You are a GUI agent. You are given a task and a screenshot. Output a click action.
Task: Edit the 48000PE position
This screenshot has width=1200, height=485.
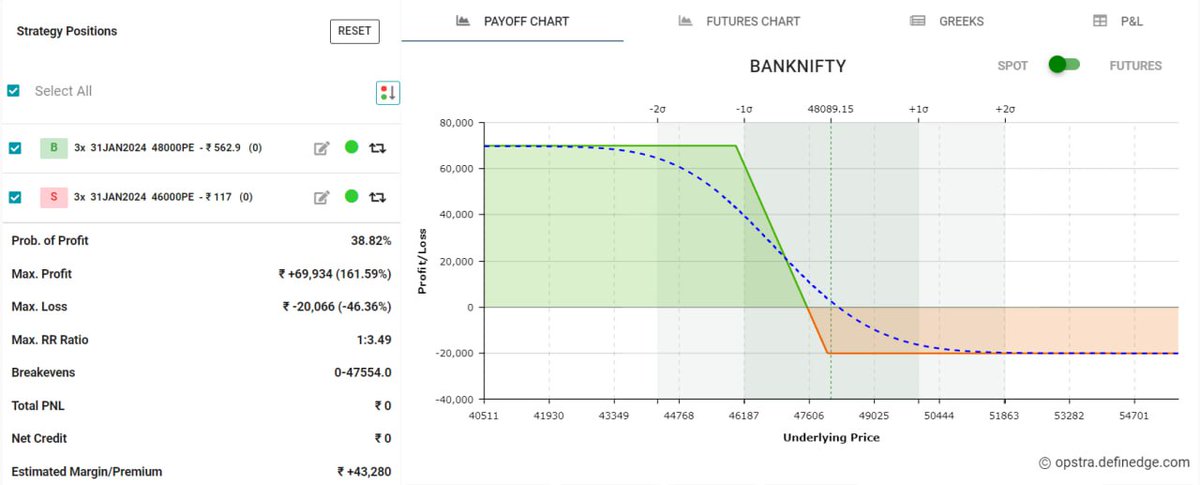(x=322, y=148)
